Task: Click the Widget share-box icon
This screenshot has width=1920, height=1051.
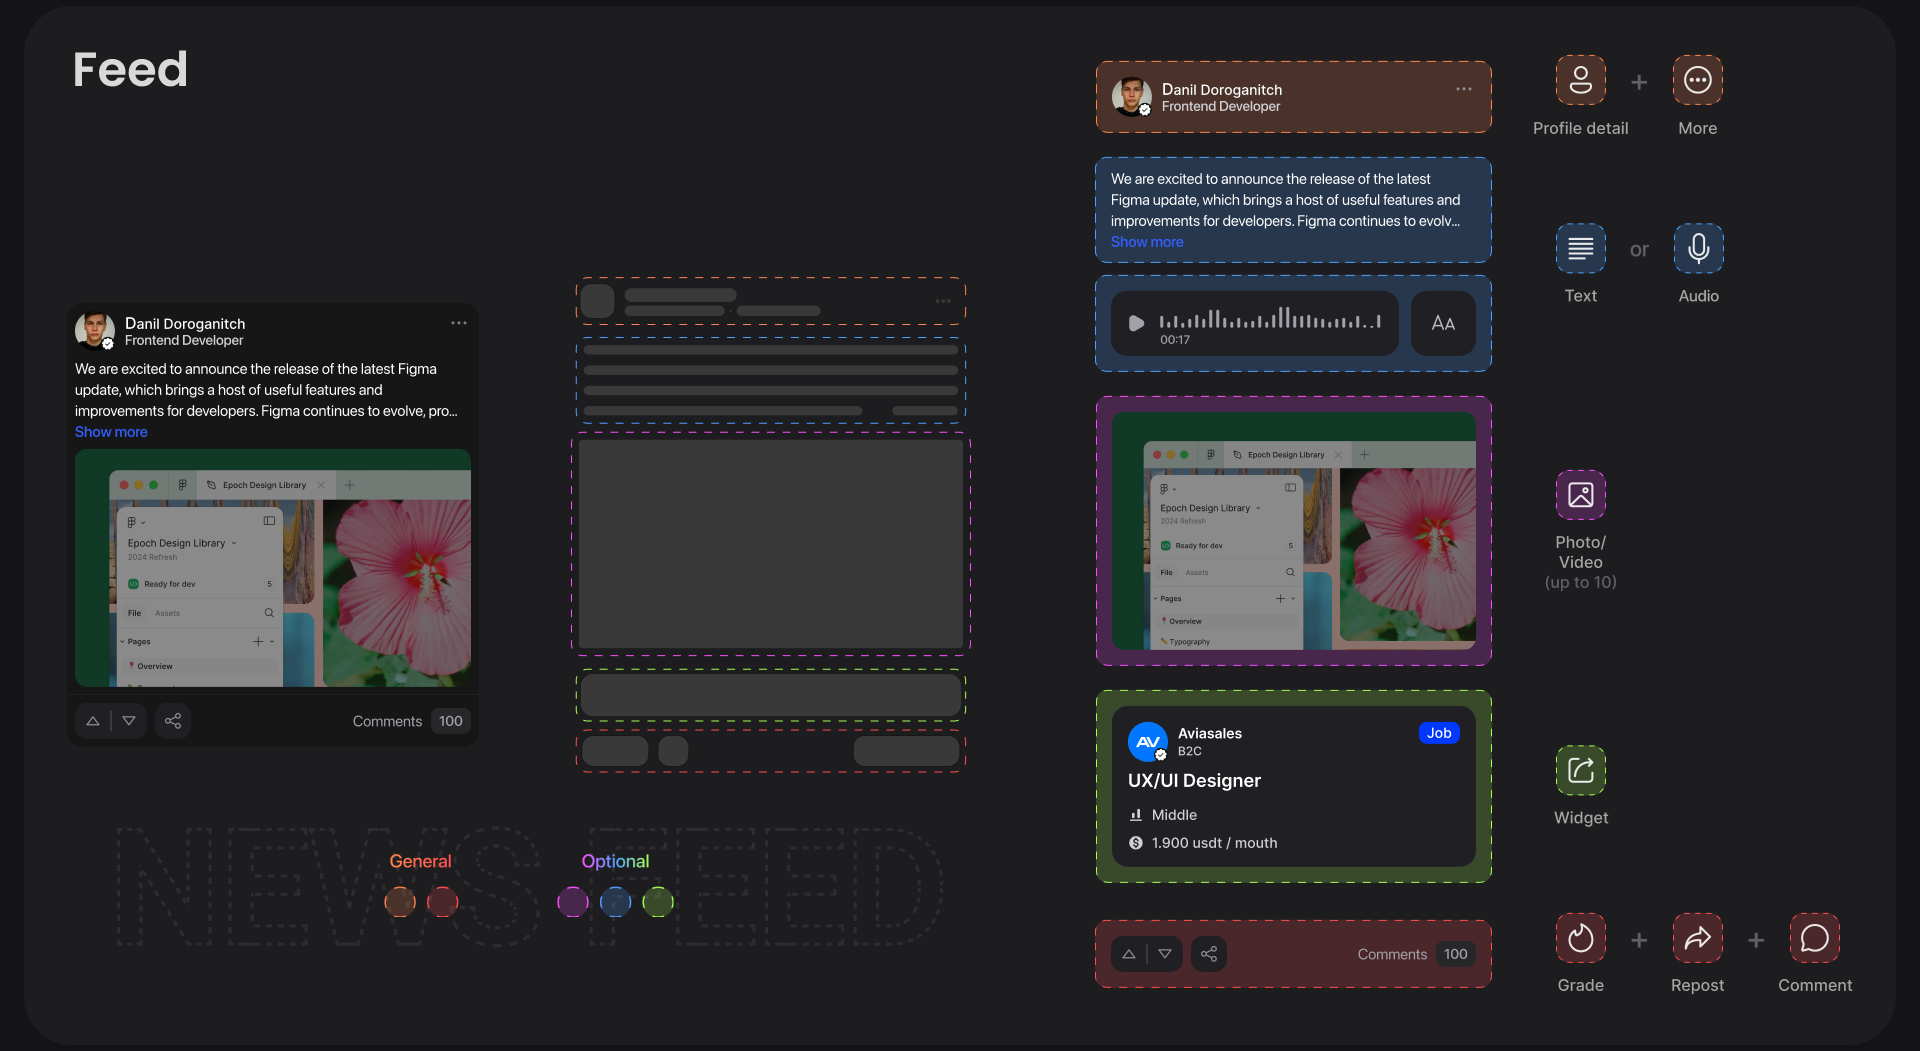Action: [x=1580, y=770]
